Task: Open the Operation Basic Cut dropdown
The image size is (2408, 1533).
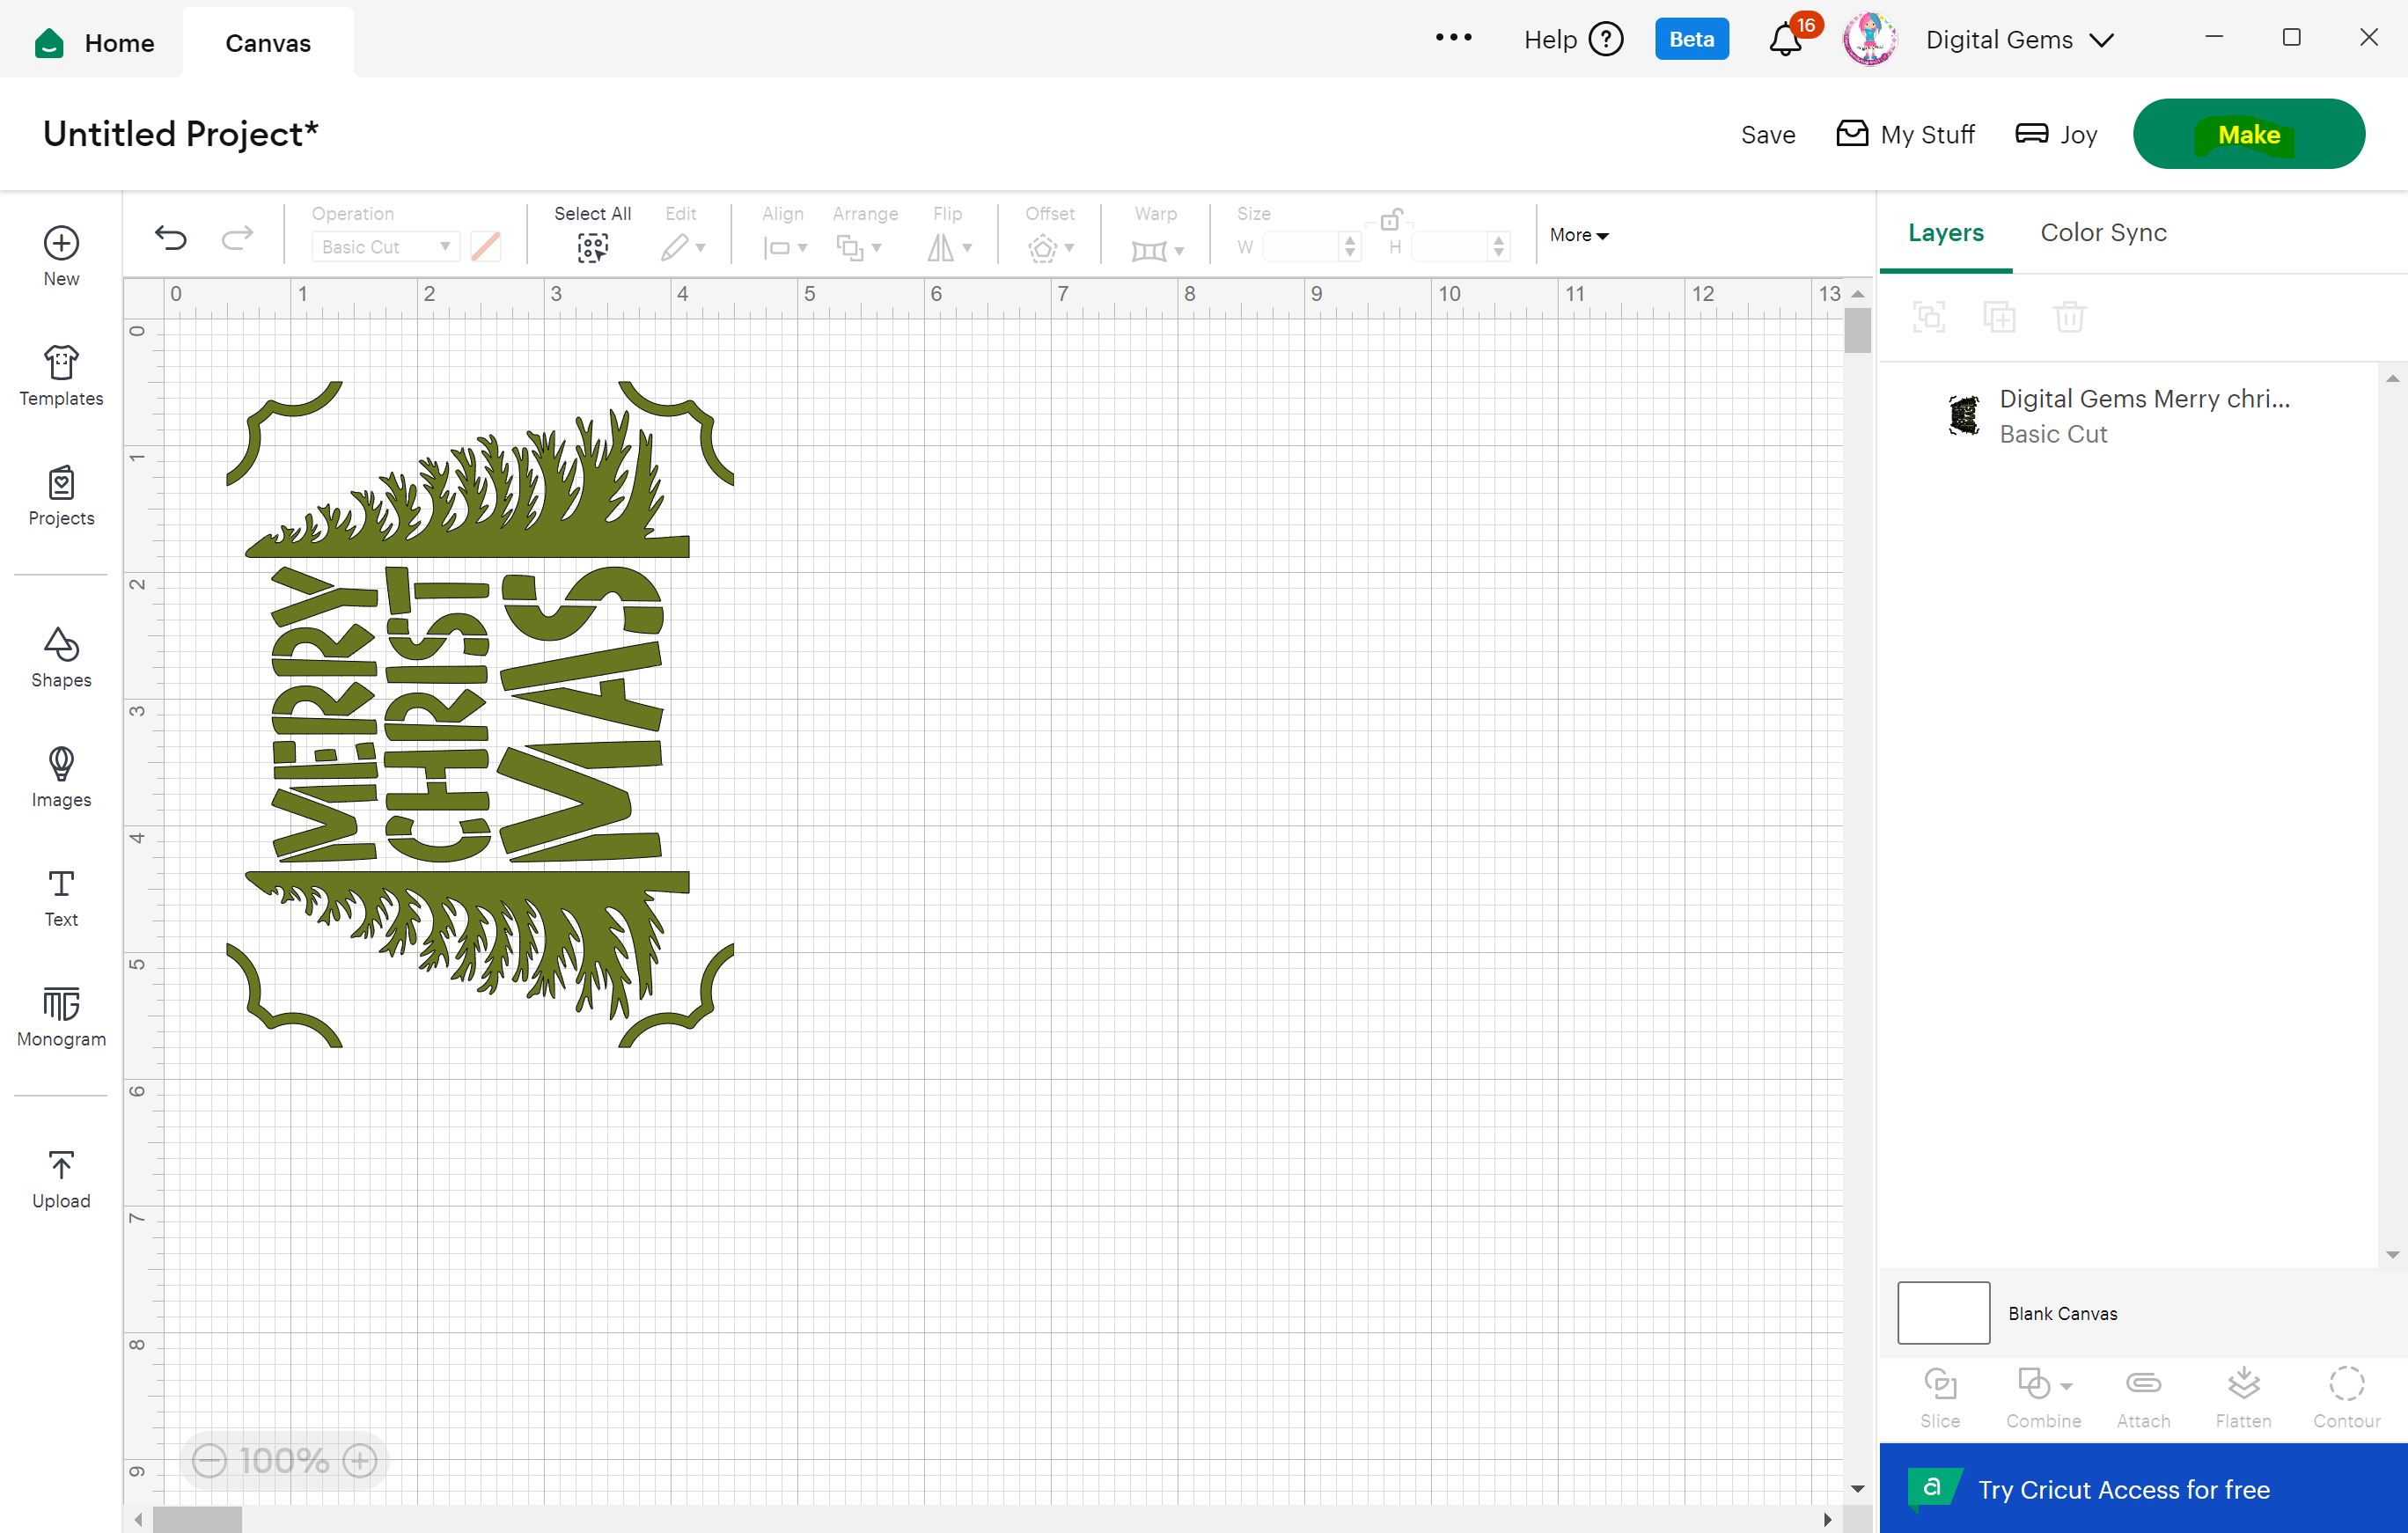Action: [385, 246]
